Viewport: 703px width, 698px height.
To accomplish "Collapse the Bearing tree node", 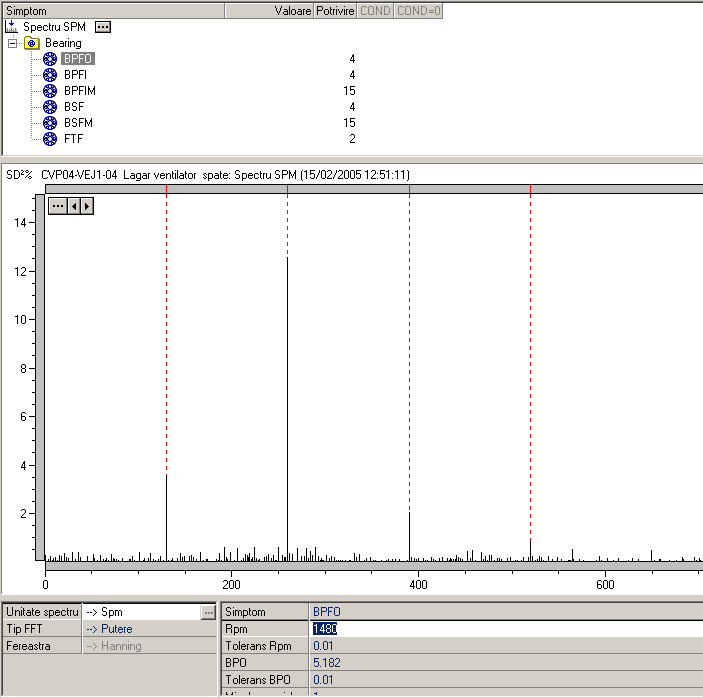I will pos(12,43).
